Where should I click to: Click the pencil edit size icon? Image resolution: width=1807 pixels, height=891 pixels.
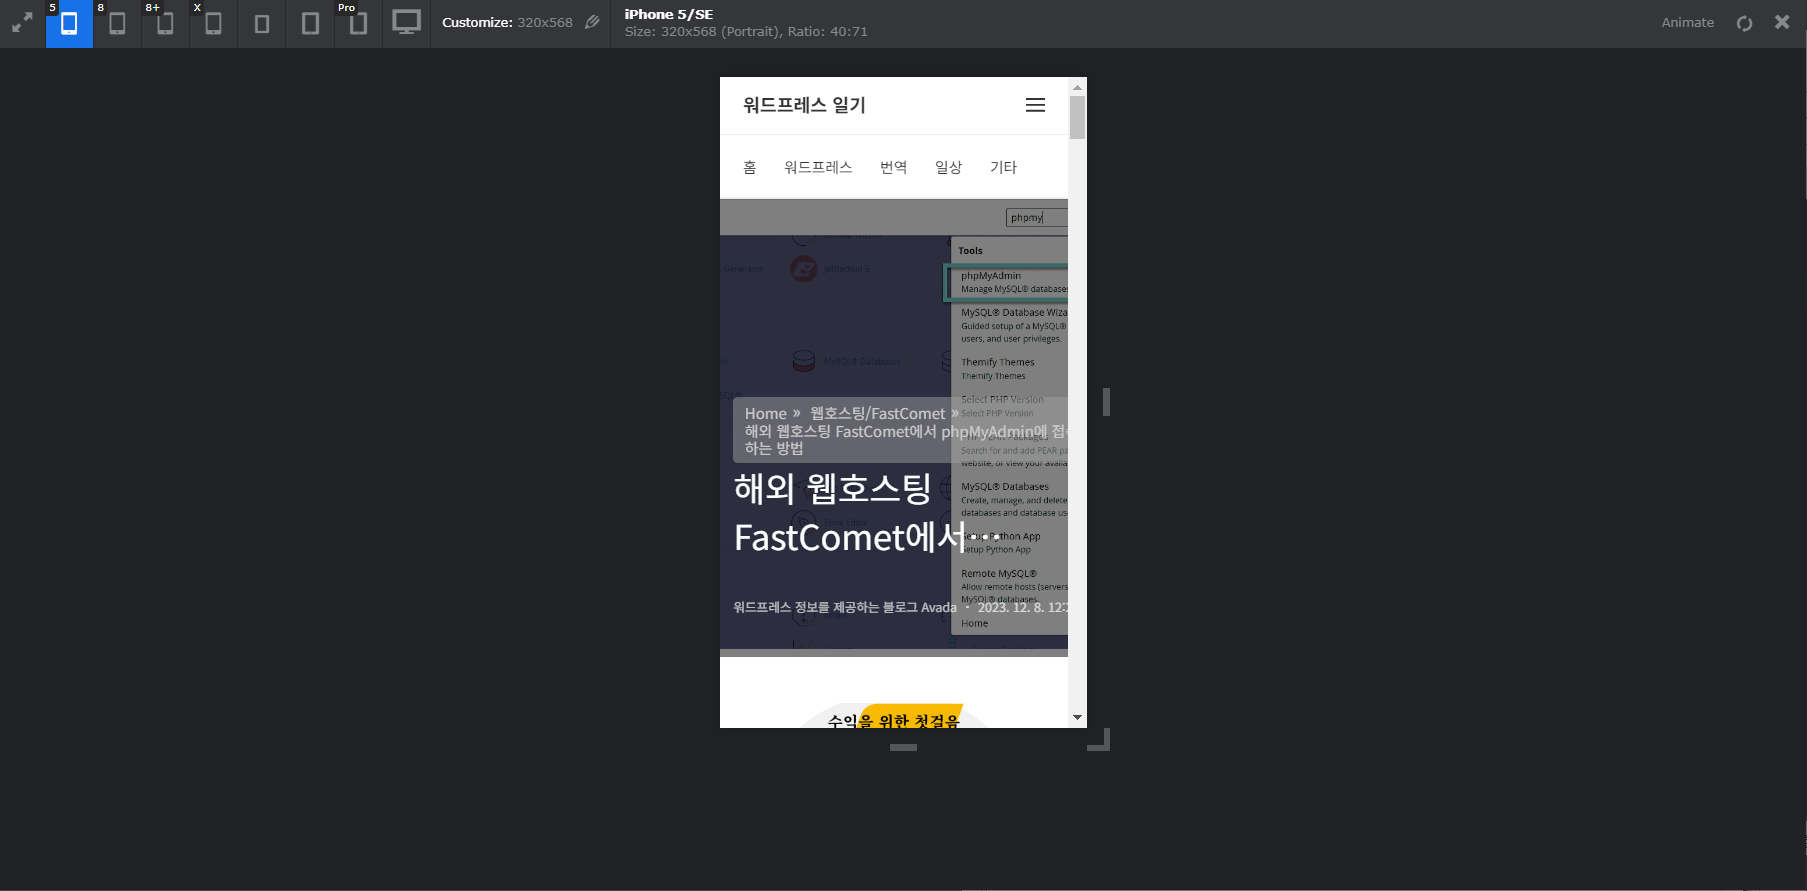point(592,22)
